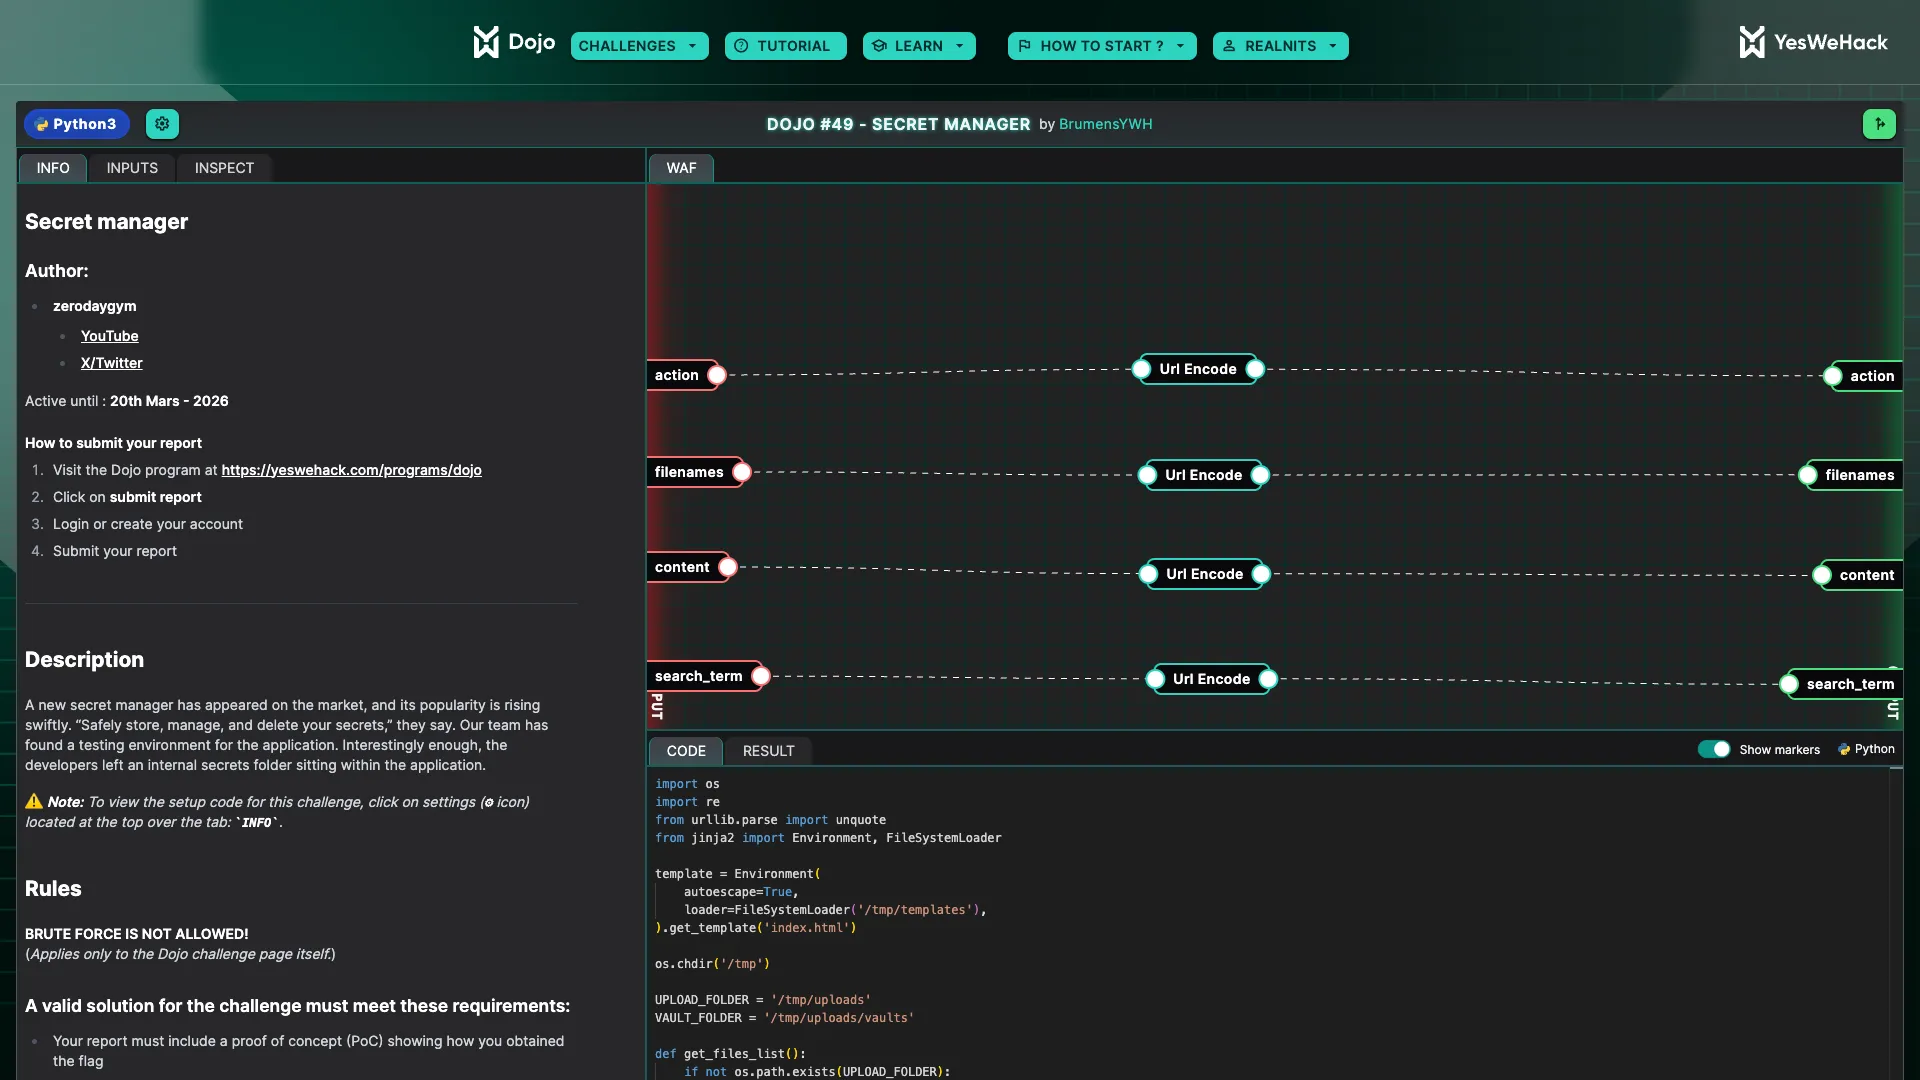Click the Python3 language badge
This screenshot has height=1080, width=1920.
click(77, 124)
